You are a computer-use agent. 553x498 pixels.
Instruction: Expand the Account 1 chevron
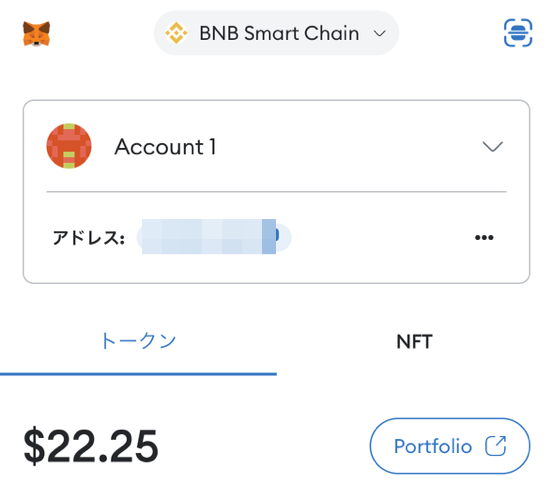(492, 146)
